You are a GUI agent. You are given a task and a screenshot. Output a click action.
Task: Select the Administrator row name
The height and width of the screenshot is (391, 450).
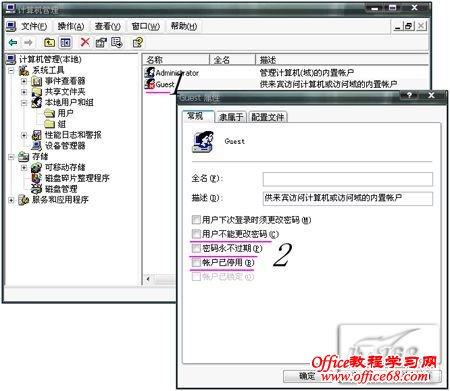tap(177, 73)
